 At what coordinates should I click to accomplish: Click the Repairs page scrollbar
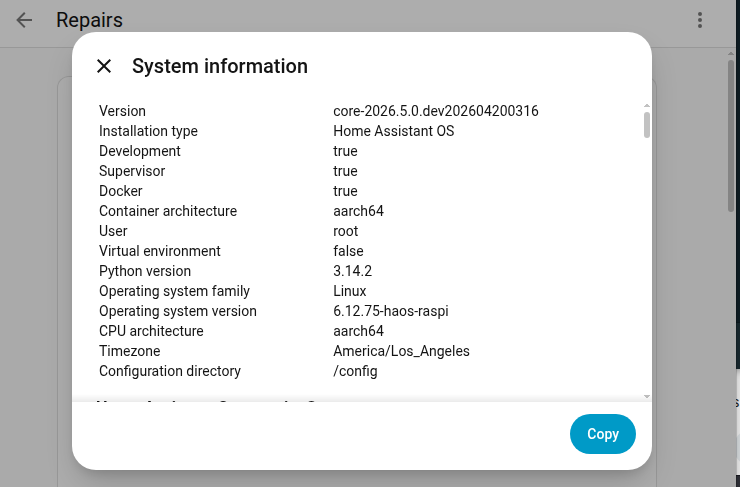tap(731, 136)
